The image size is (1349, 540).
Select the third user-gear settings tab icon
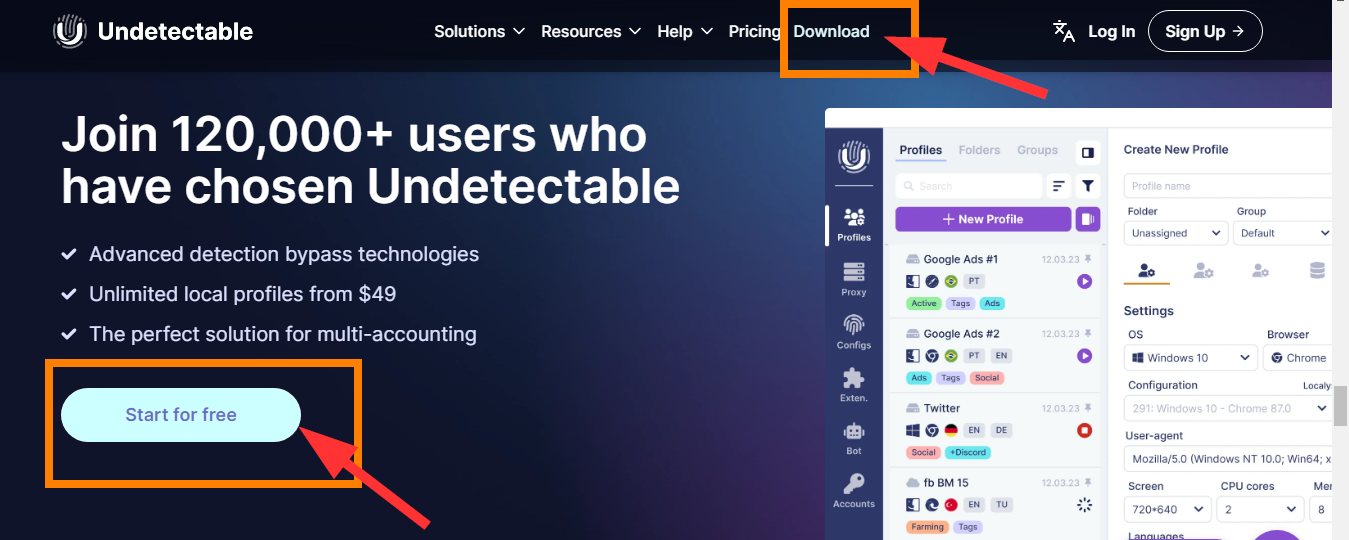tap(1261, 271)
